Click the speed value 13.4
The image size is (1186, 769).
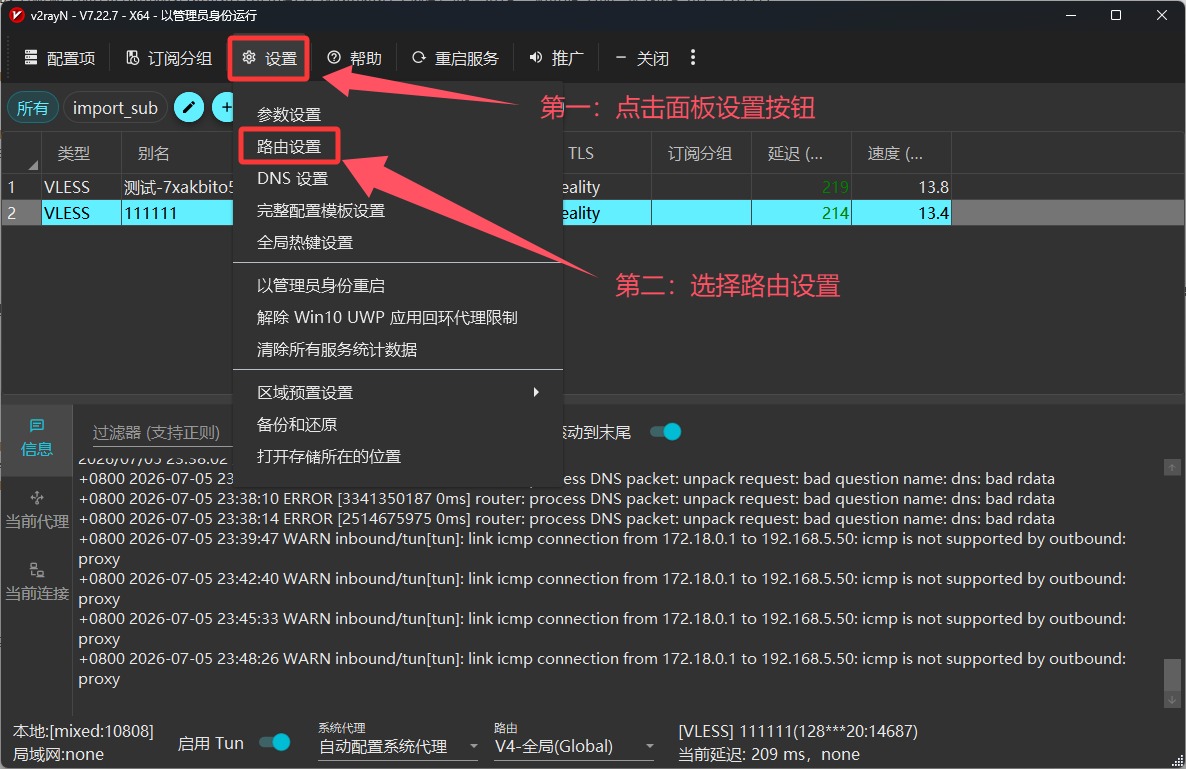point(933,213)
